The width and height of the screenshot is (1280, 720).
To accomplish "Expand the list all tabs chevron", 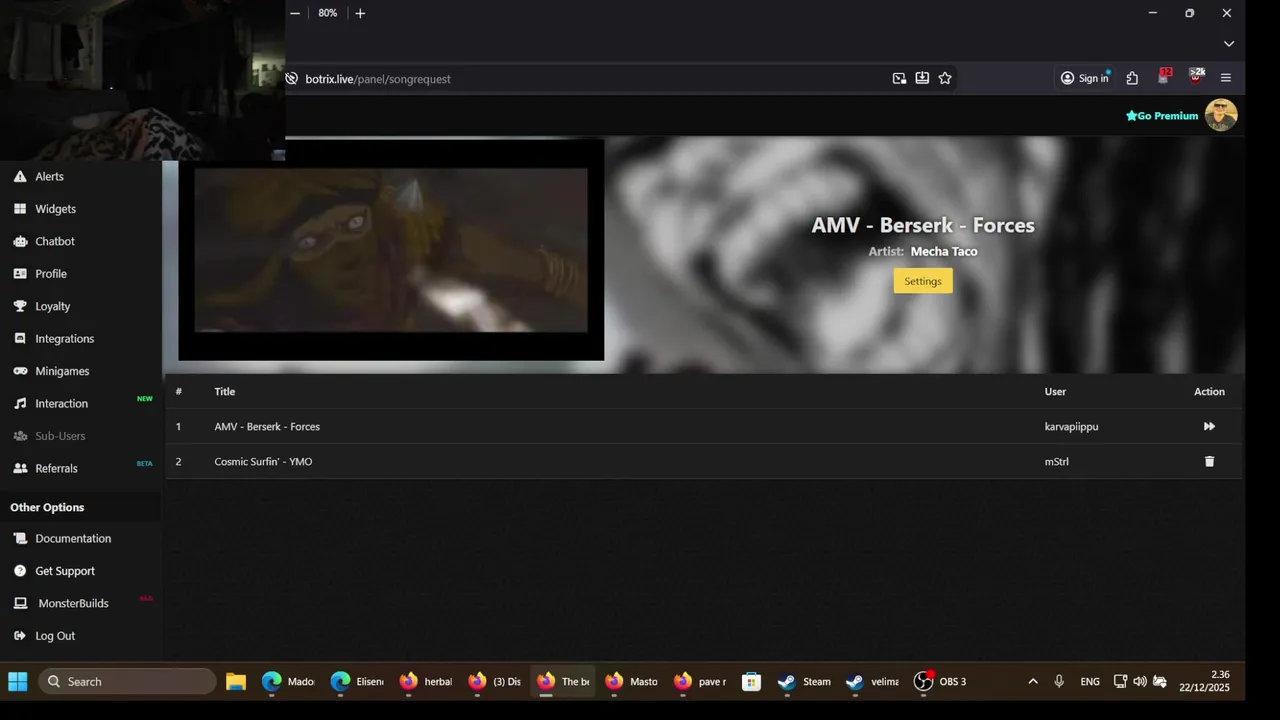I will pyautogui.click(x=1229, y=44).
